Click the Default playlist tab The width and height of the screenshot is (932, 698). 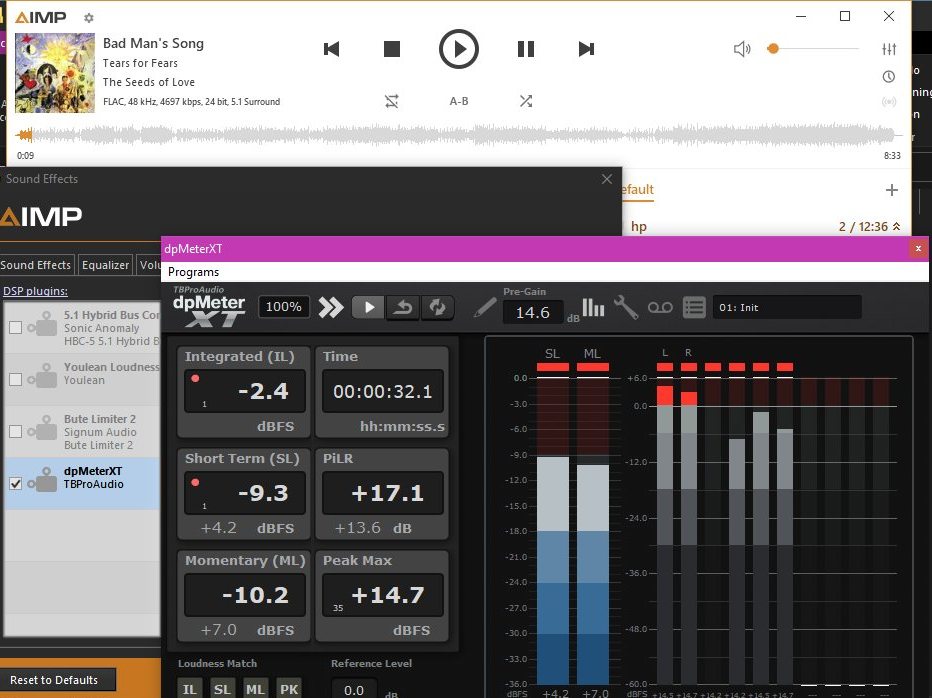(x=638, y=190)
